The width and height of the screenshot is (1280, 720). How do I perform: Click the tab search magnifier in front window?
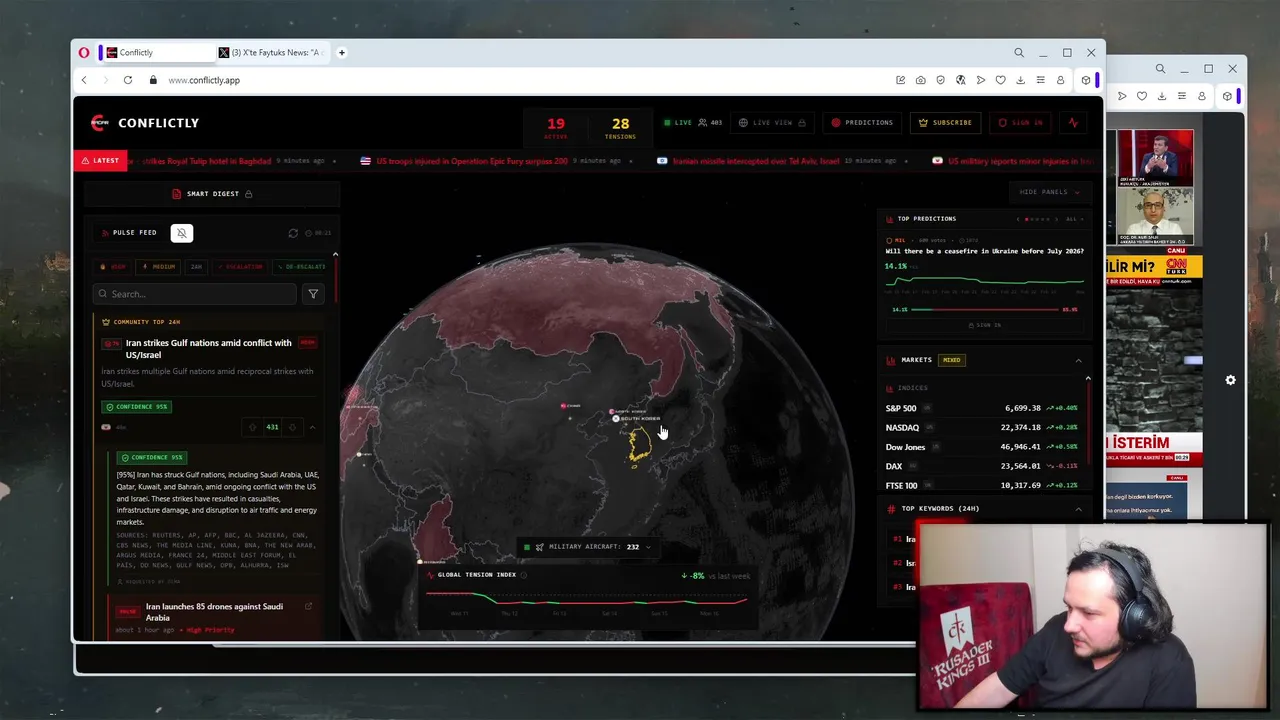[1019, 52]
